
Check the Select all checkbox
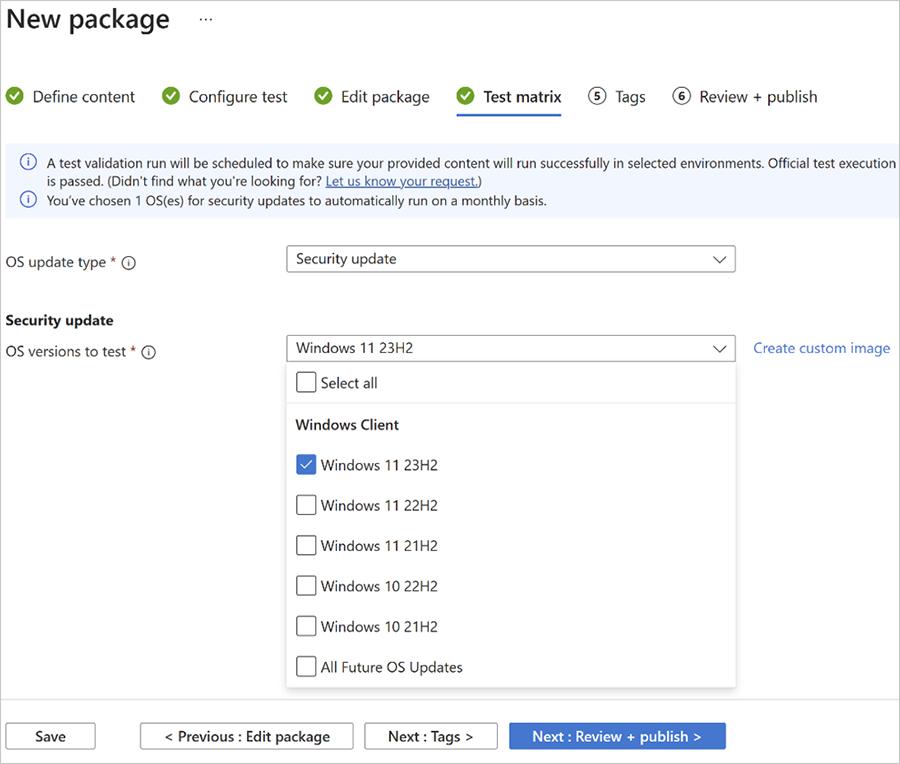[306, 383]
